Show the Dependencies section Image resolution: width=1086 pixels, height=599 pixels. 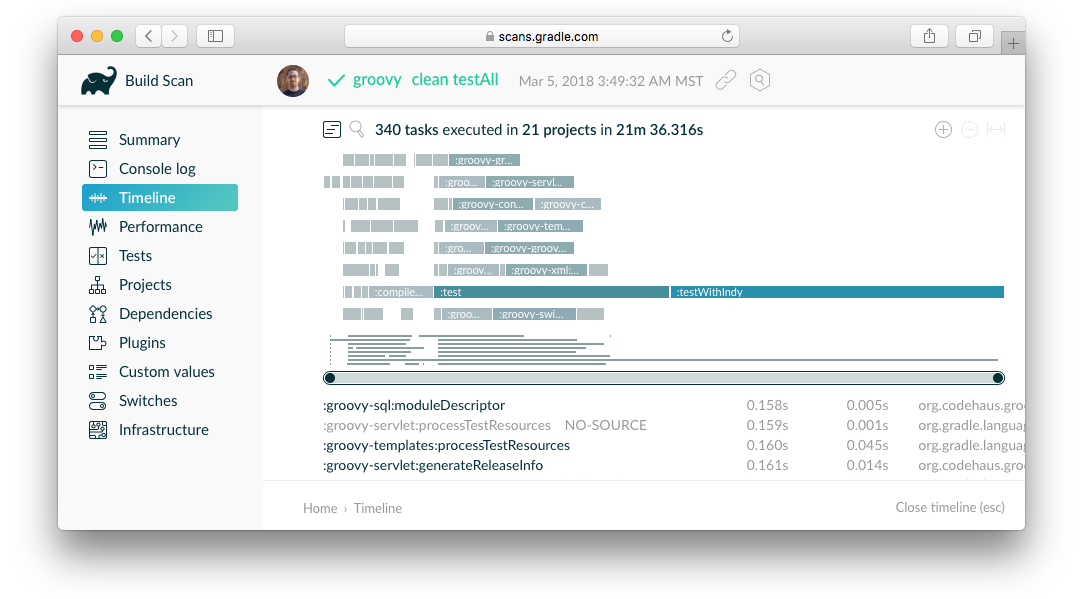[165, 314]
